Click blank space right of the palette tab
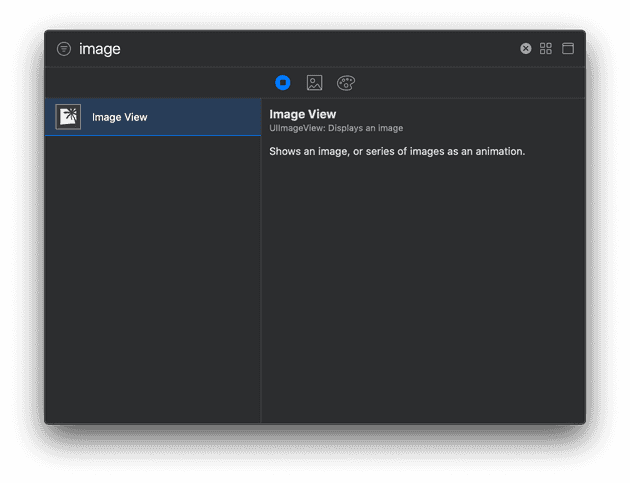Screen dimensions: 630x483 click(x=470, y=83)
